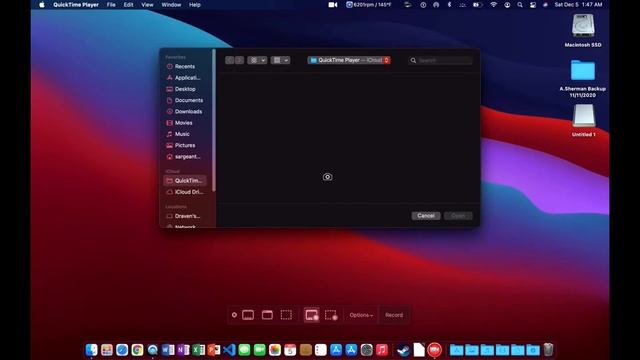This screenshot has height=360, width=640.
Task: Open the Edit menu
Action: [x=128, y=5]
